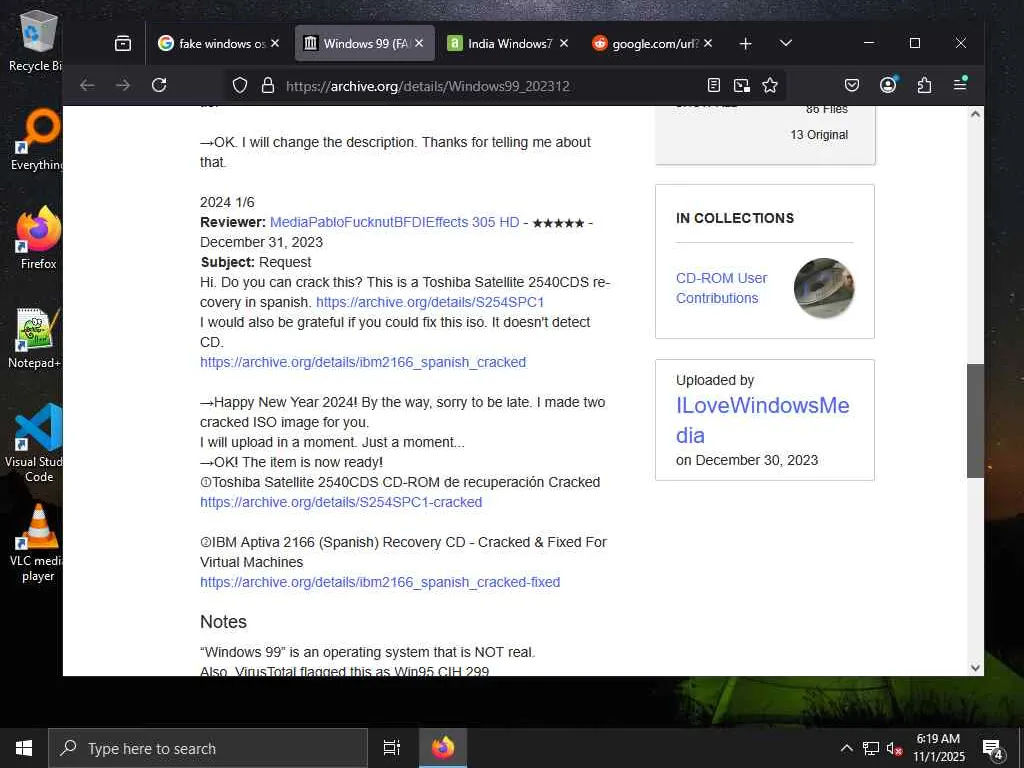
Task: Show hidden system tray icons
Action: (x=846, y=748)
